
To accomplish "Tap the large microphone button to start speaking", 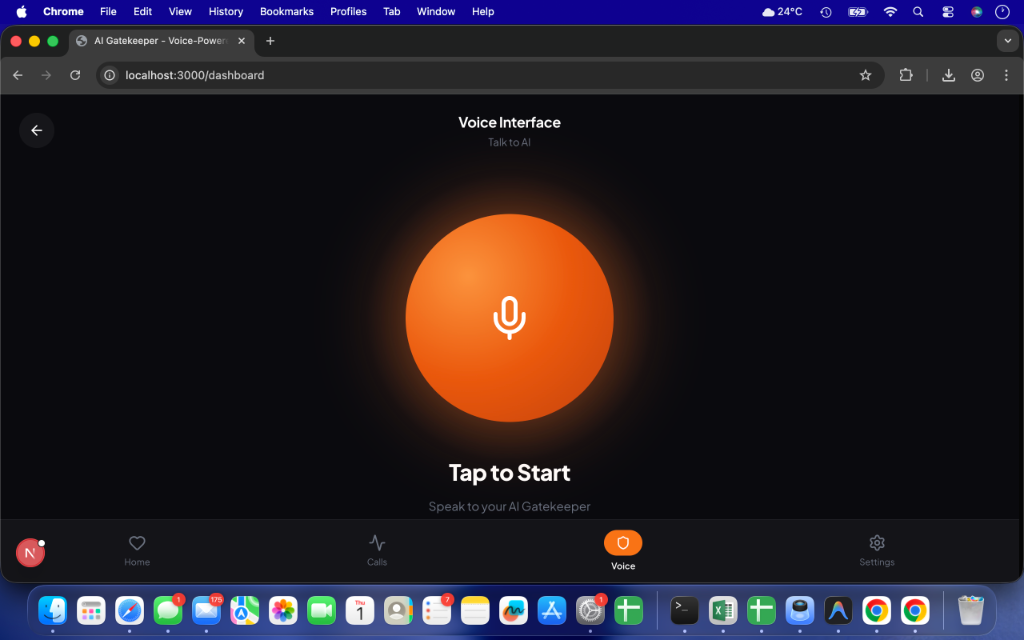I will point(509,317).
